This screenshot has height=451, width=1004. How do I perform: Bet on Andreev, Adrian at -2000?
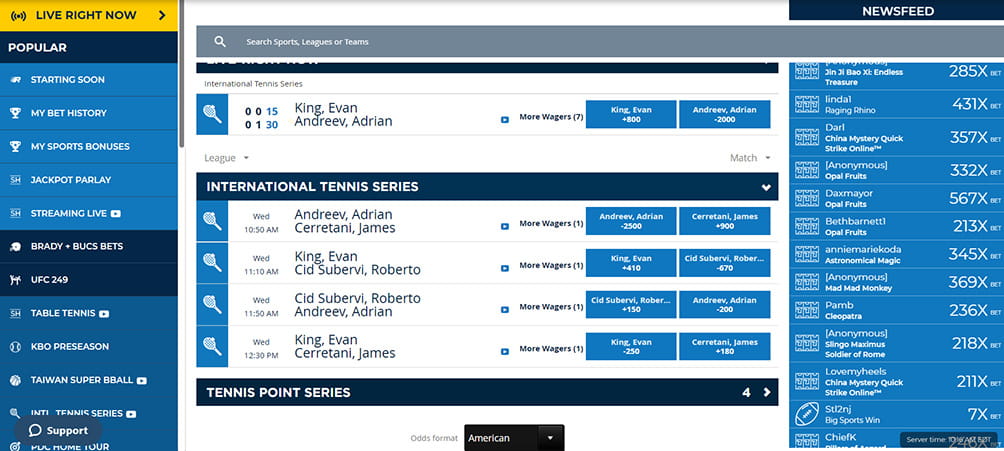tap(725, 114)
